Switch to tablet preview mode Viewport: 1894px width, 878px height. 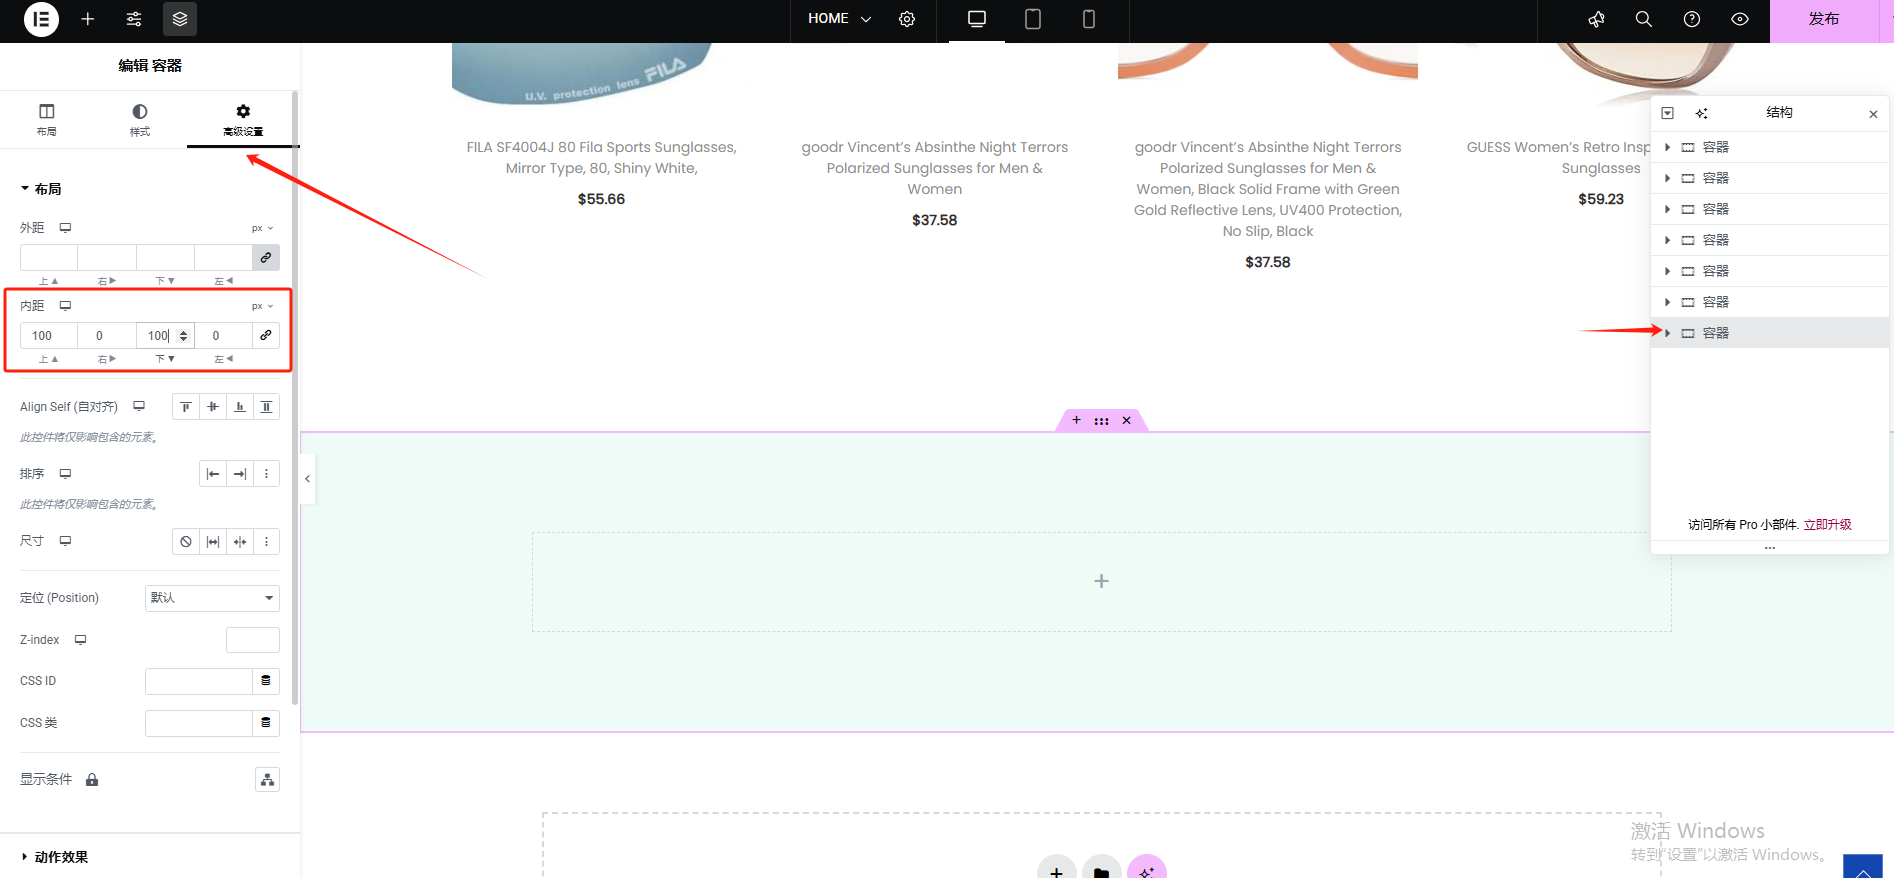click(1033, 19)
